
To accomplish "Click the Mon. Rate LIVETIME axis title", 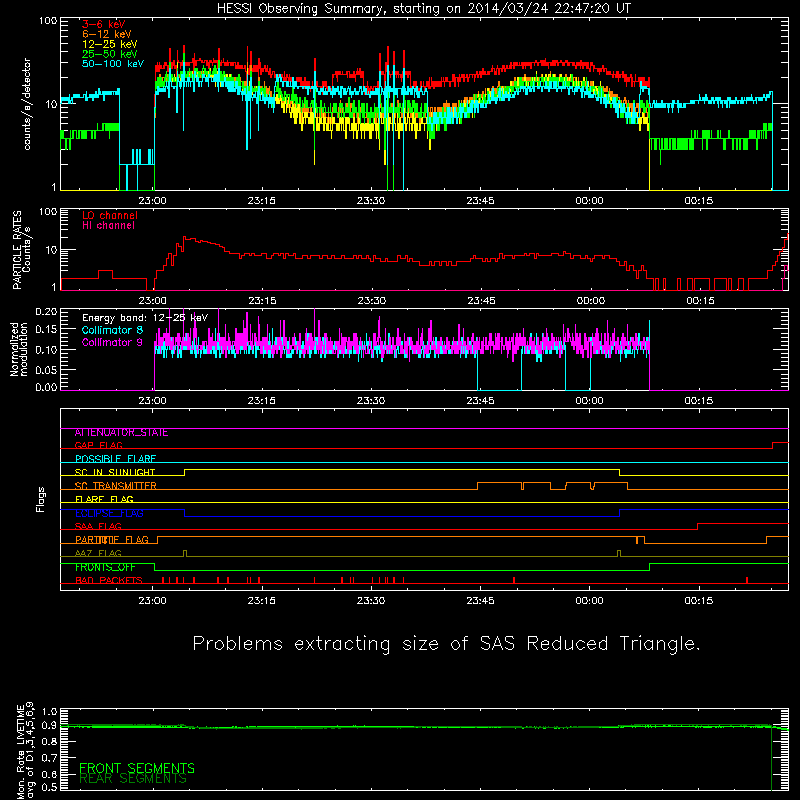I will coord(26,751).
